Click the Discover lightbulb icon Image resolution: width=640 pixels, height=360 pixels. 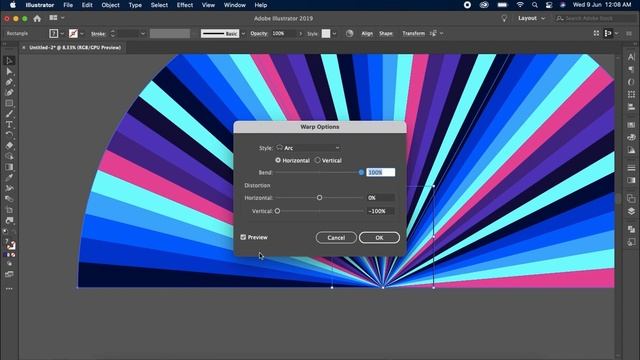[x=504, y=18]
